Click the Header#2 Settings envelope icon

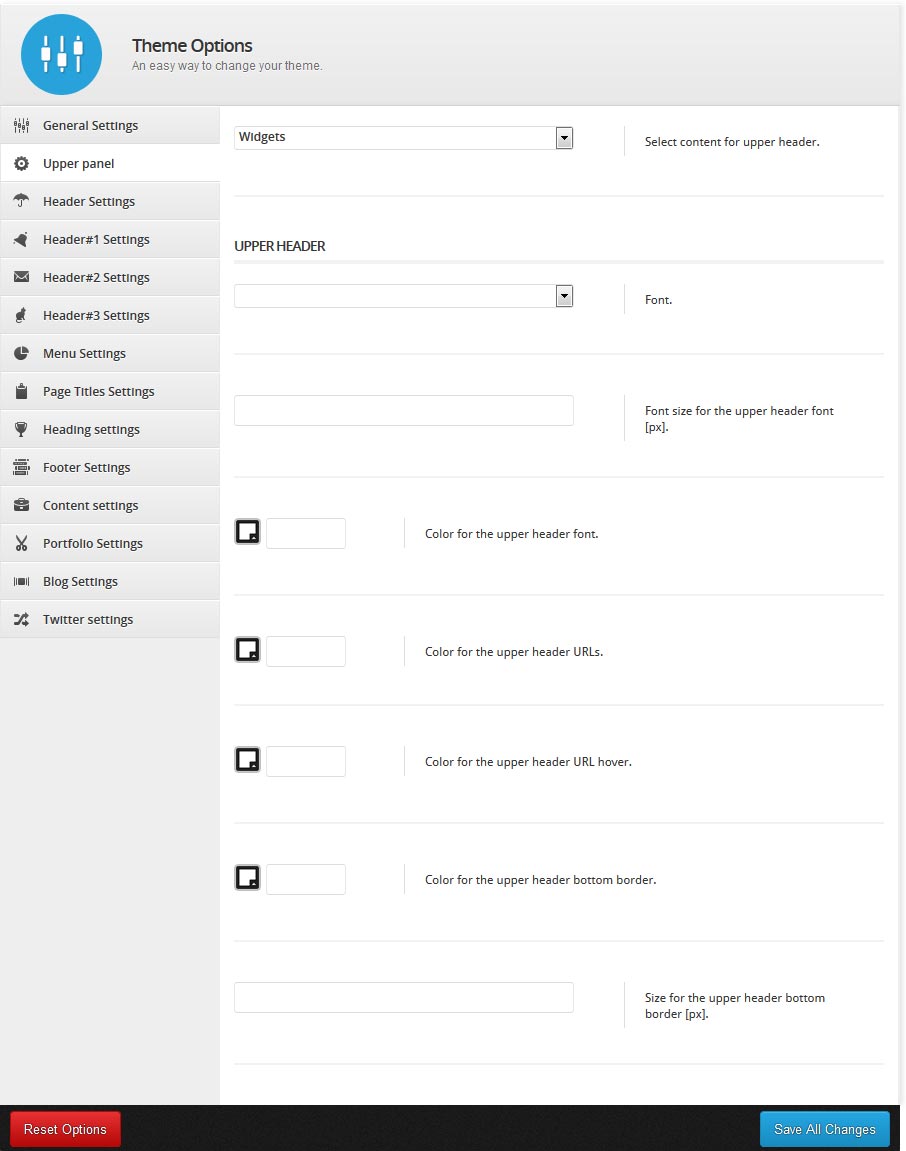coord(21,277)
